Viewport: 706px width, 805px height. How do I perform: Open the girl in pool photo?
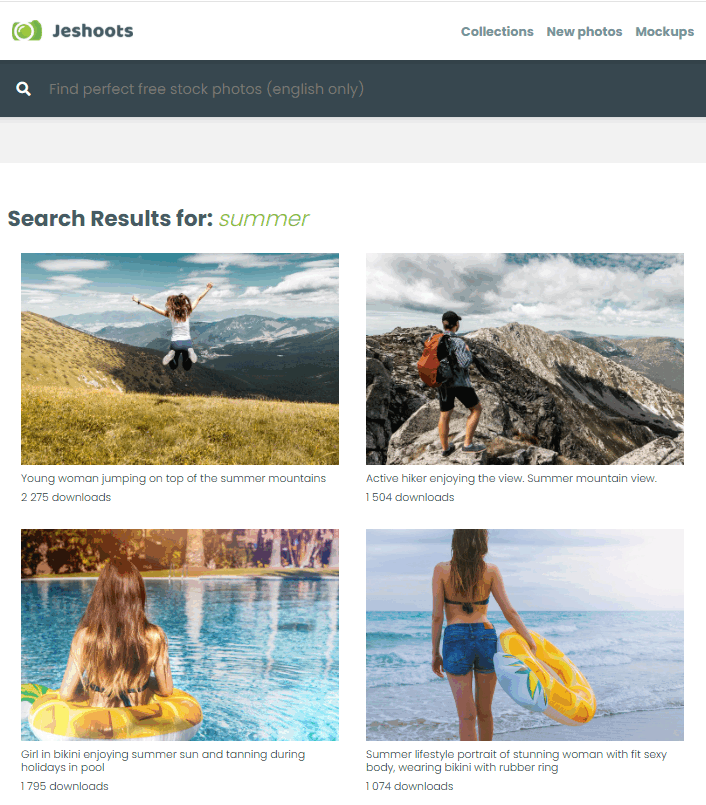pyautogui.click(x=180, y=635)
